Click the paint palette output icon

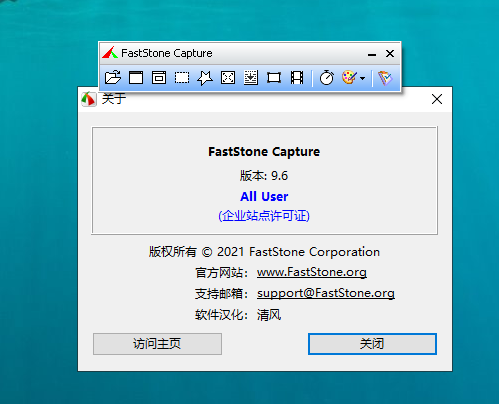349,78
